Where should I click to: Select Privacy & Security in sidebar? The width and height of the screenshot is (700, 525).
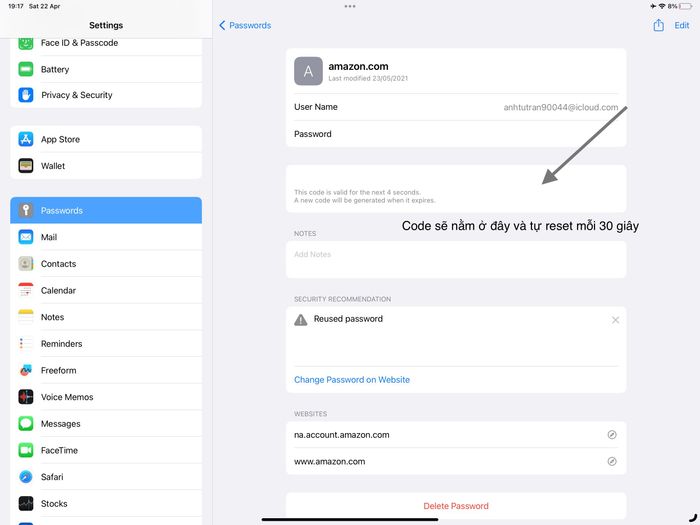pyautogui.click(x=77, y=95)
